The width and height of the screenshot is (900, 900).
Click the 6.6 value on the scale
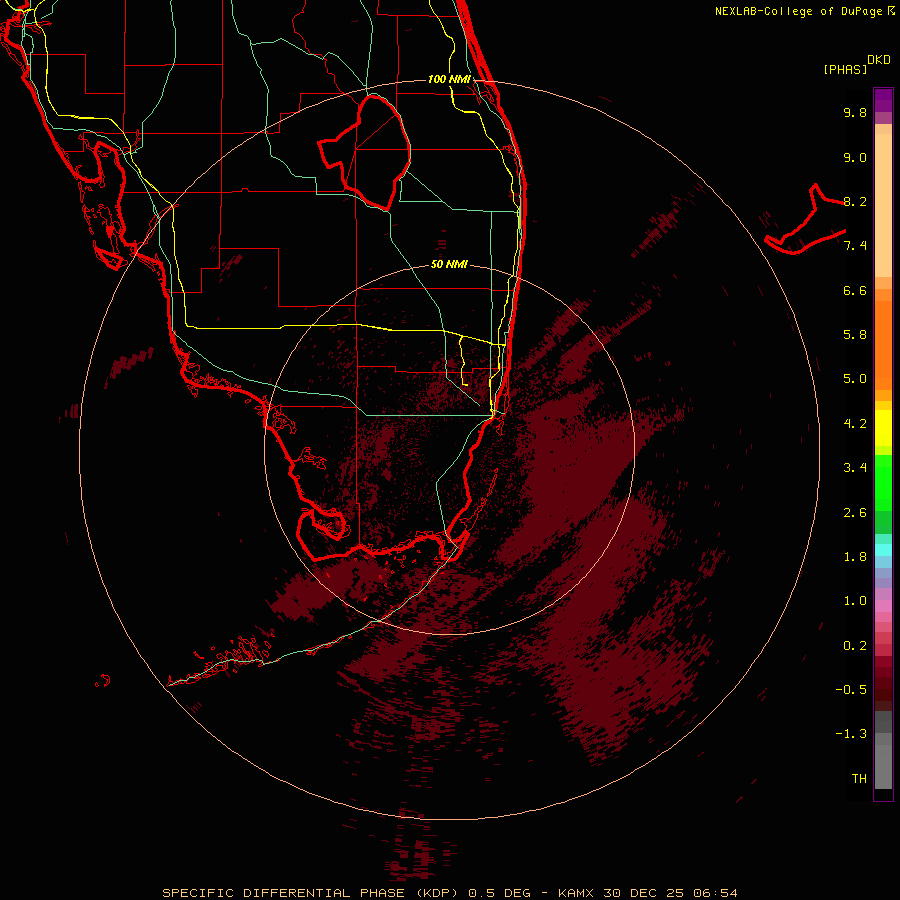click(855, 290)
